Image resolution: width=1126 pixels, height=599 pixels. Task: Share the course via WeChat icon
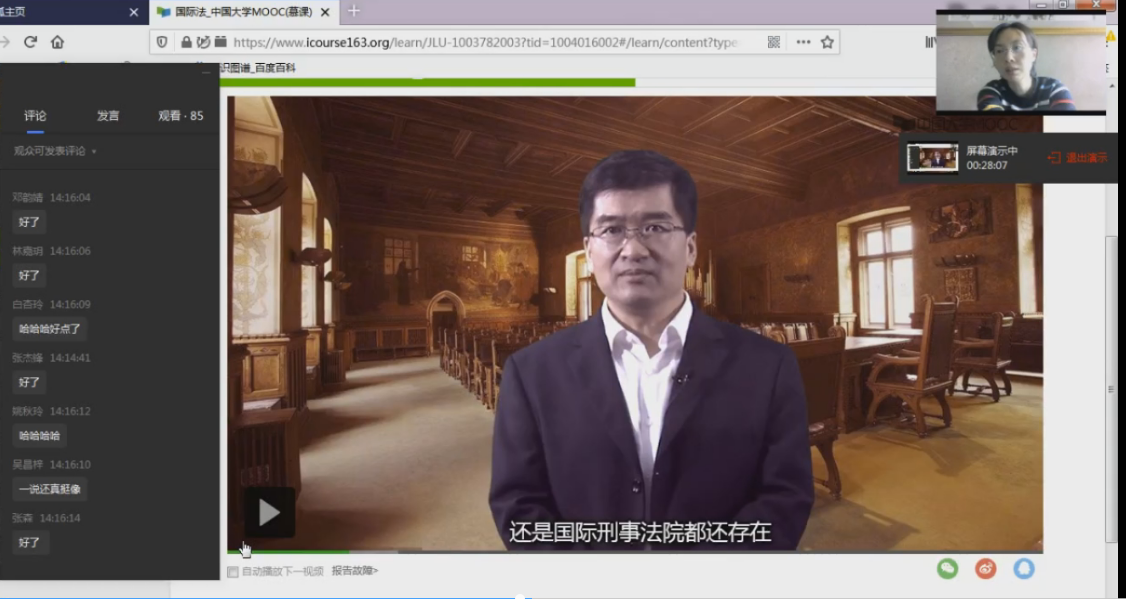947,568
